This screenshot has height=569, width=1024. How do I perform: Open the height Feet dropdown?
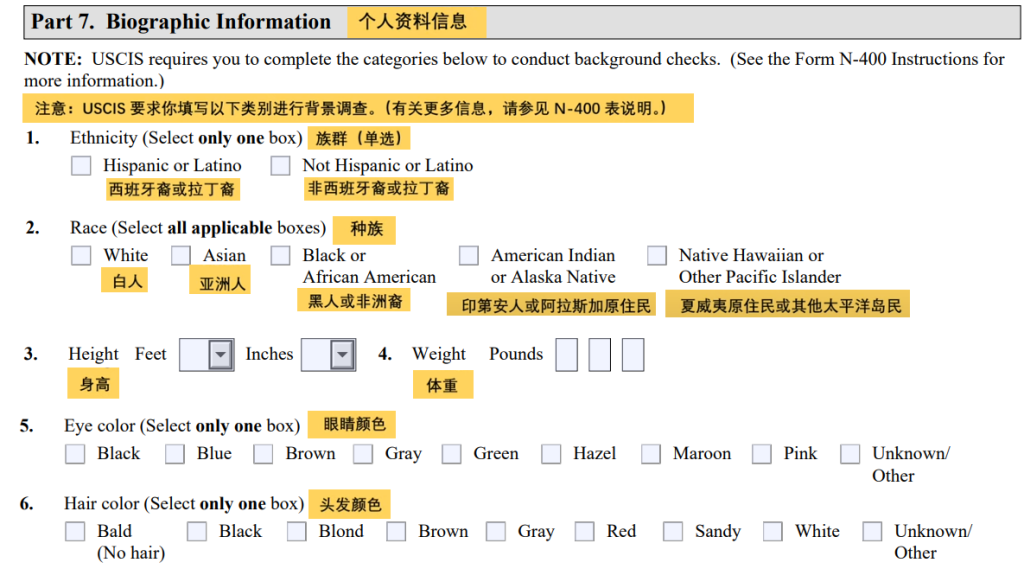219,355
